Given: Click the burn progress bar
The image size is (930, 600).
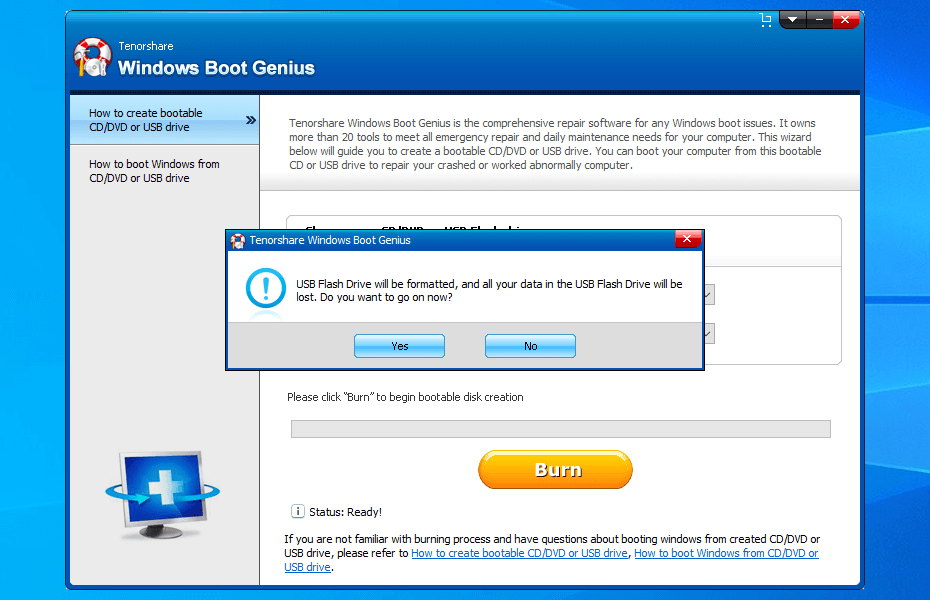Looking at the screenshot, I should pos(560,429).
